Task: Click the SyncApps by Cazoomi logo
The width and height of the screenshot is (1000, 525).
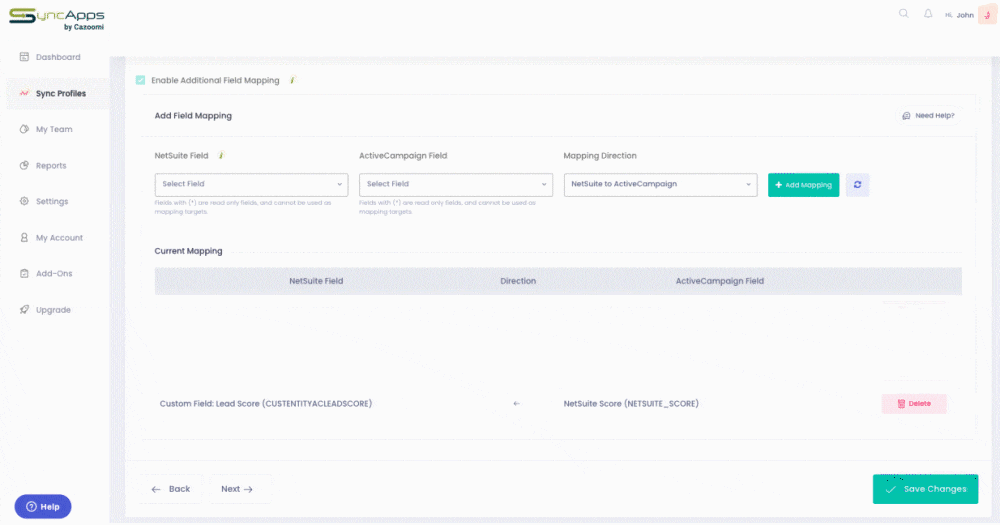Action: tap(57, 19)
